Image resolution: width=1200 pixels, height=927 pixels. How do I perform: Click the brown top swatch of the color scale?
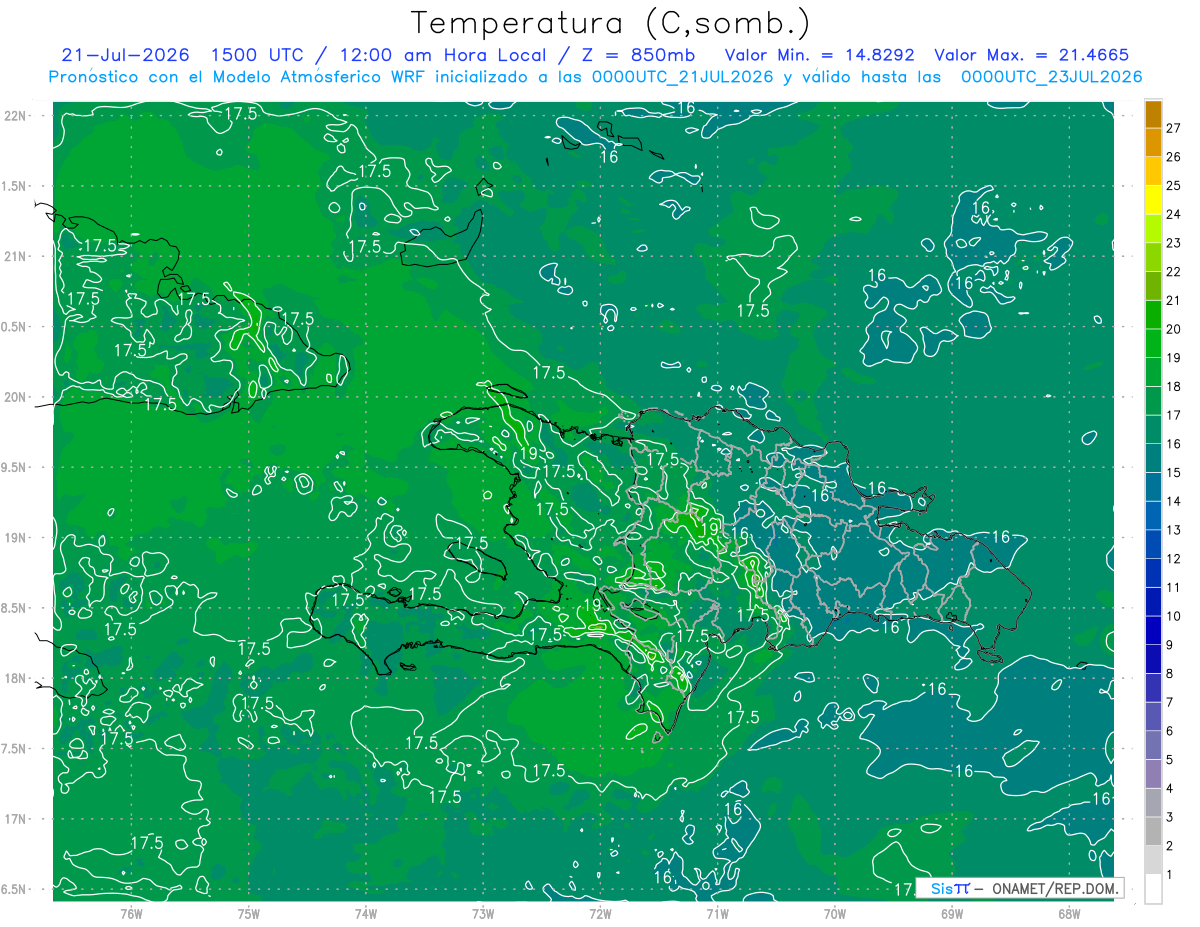point(1153,114)
